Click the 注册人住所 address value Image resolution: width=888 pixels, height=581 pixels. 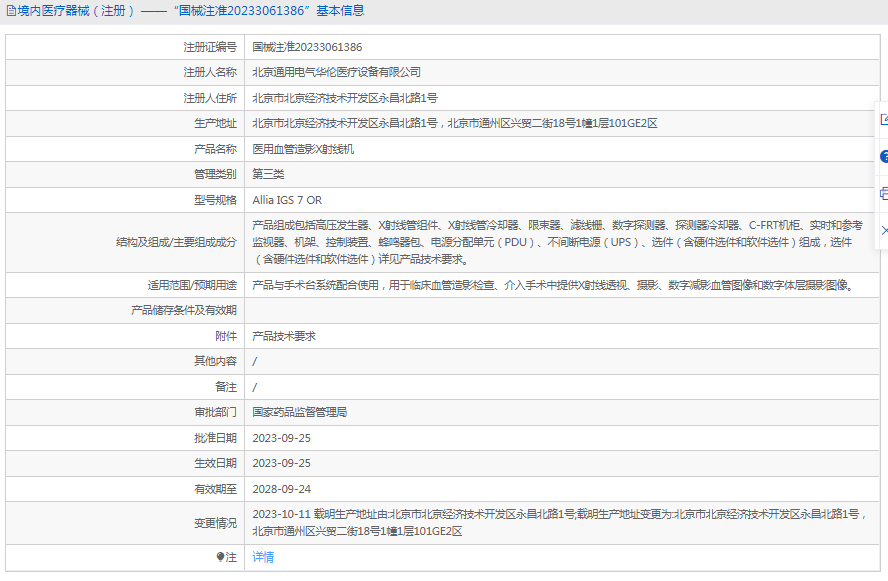coord(345,98)
